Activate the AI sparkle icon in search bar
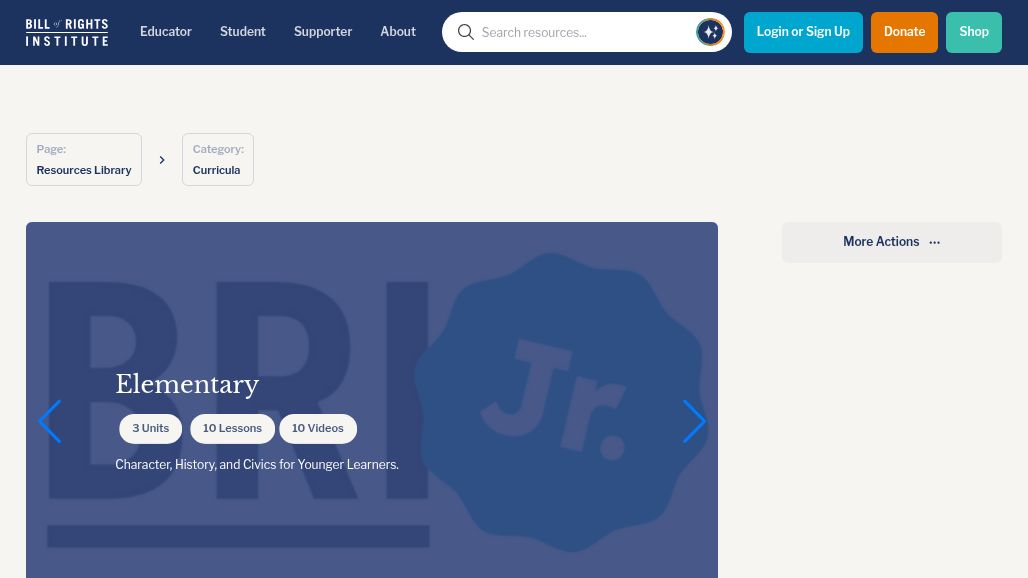The width and height of the screenshot is (1028, 578). [710, 31]
